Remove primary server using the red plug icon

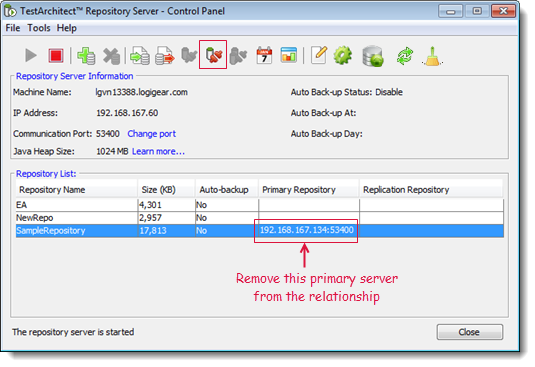(x=213, y=55)
